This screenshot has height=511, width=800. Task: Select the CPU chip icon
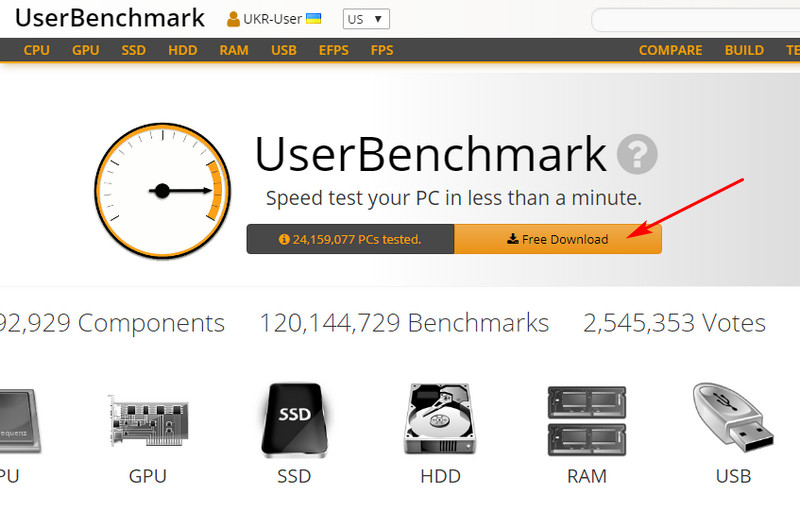[x=19, y=421]
